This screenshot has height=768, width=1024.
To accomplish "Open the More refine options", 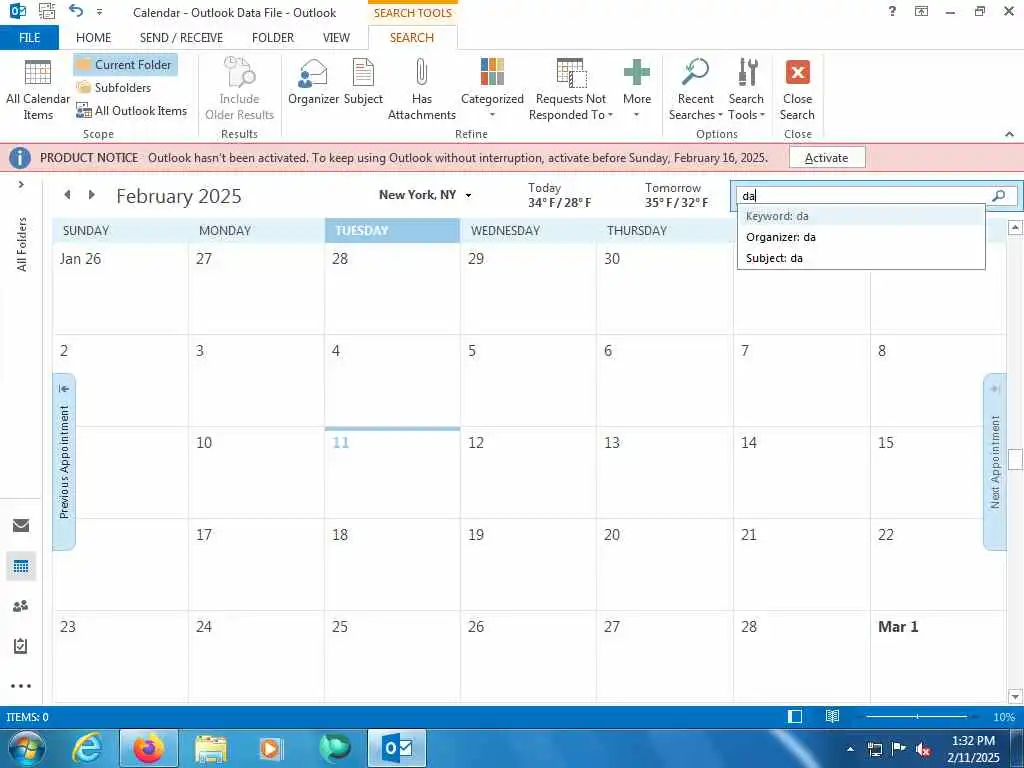I will pos(637,89).
